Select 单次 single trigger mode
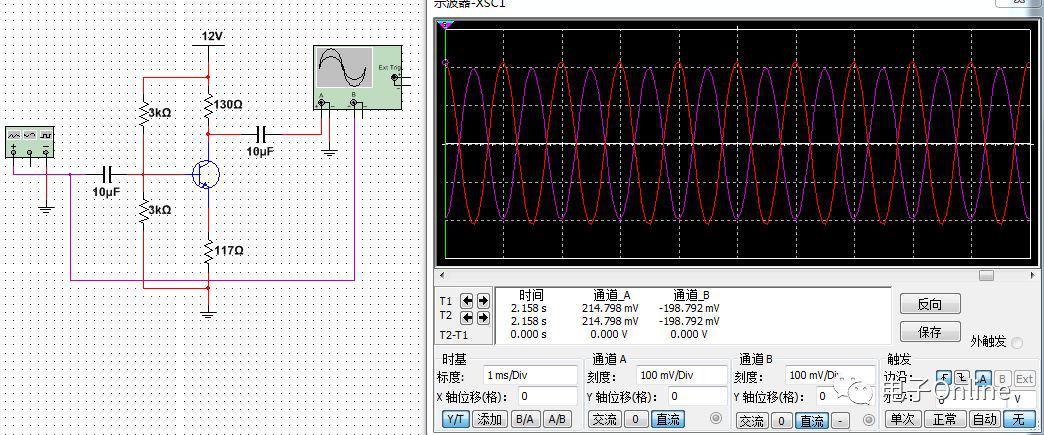Image resolution: width=1044 pixels, height=435 pixels. (x=903, y=420)
